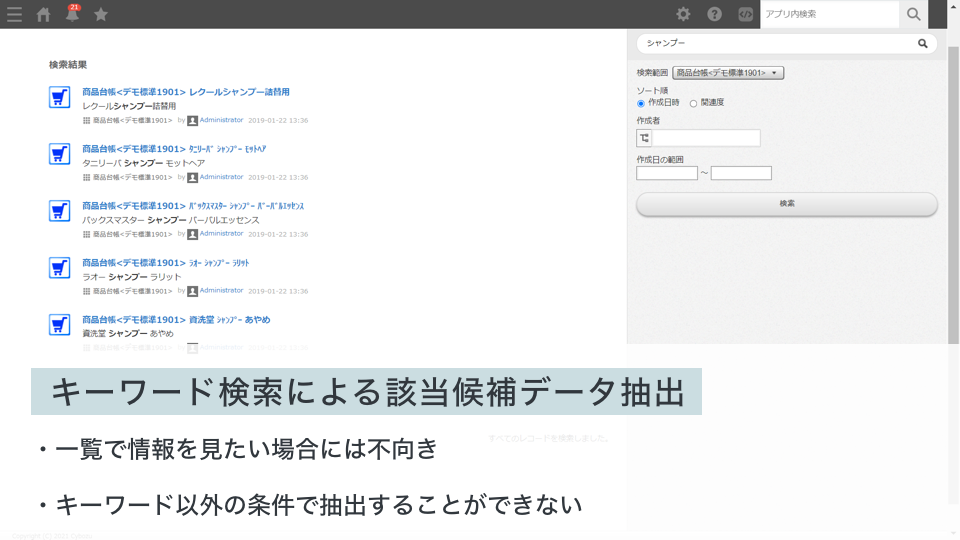
Task: Open result ラオー シャンプー ラリット link
Action: click(x=166, y=263)
